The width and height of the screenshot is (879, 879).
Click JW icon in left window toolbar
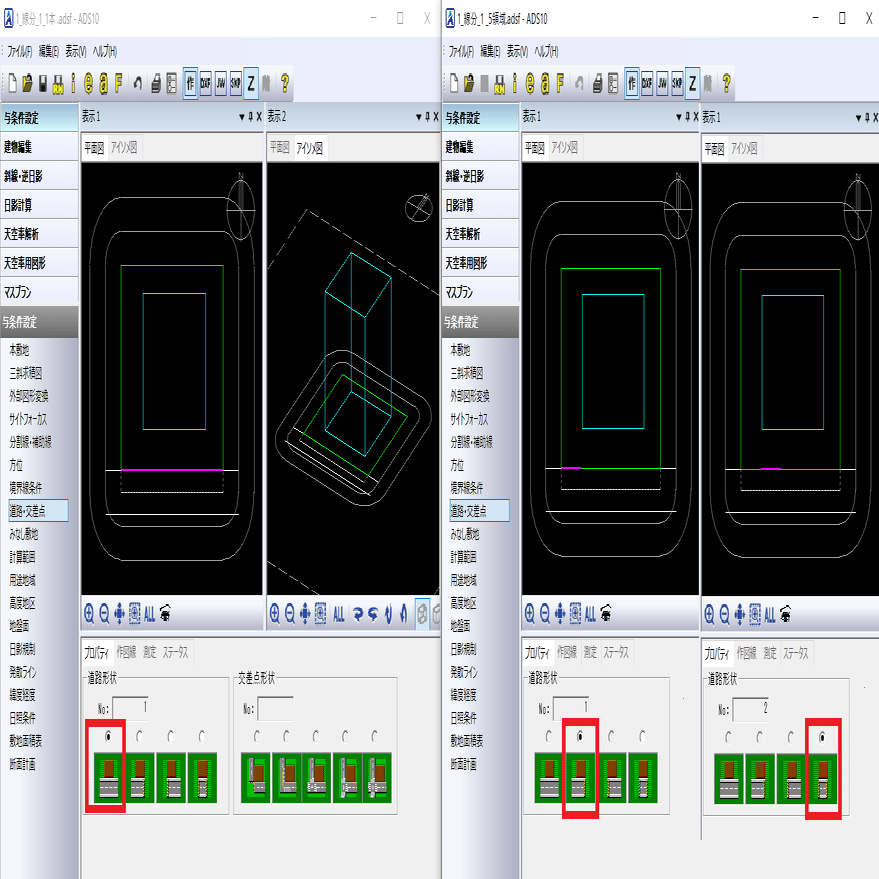(221, 84)
